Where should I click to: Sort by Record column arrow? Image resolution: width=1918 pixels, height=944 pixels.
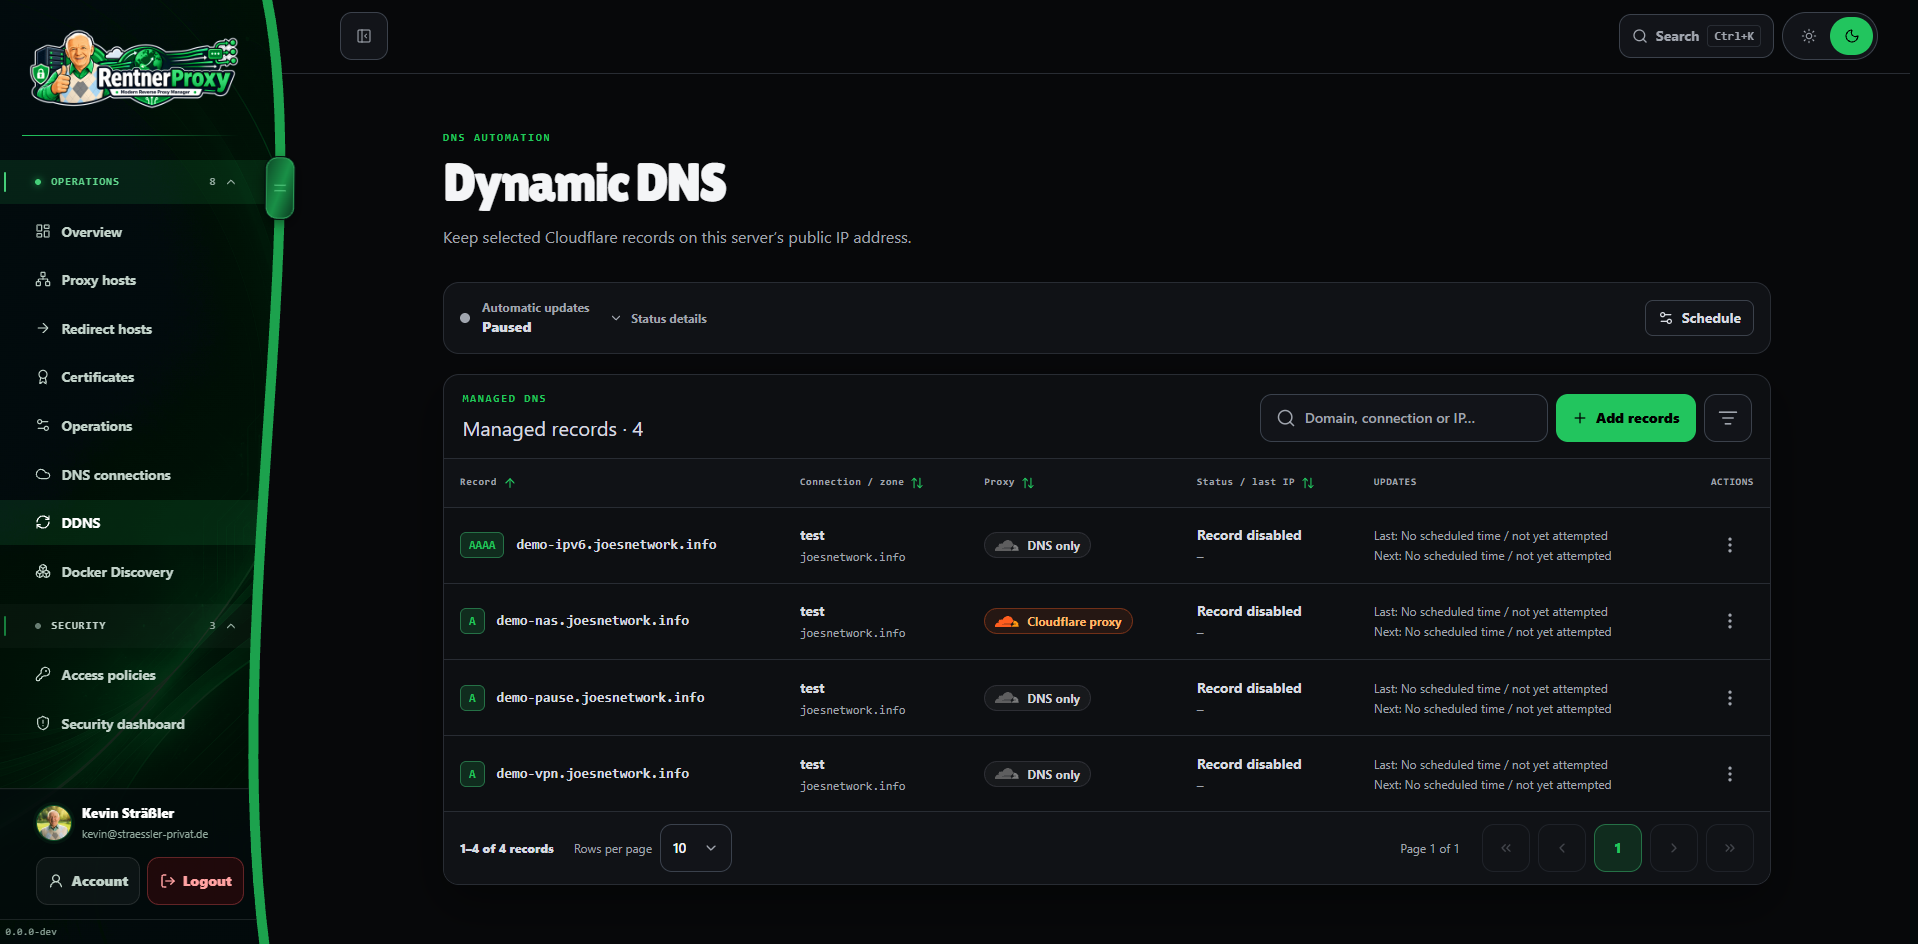point(510,483)
